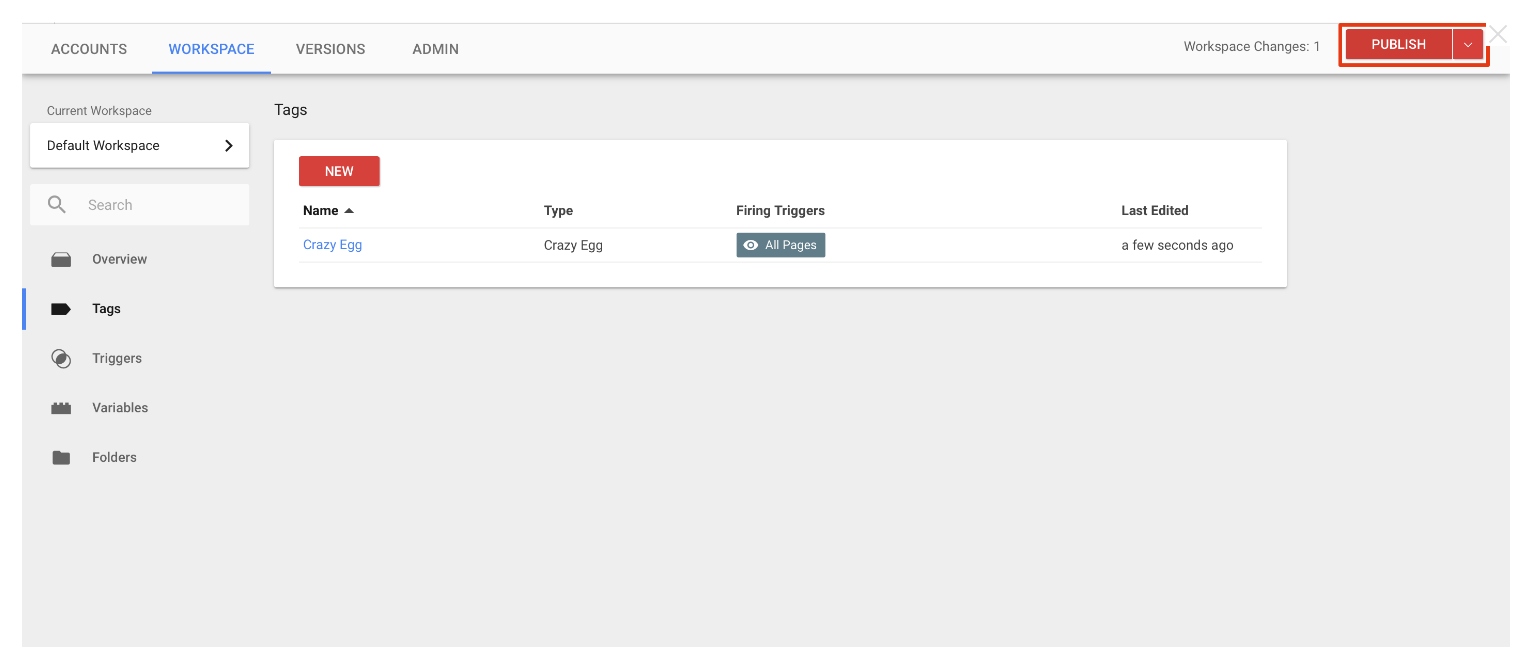Create a new tag with NEW button

(339, 171)
